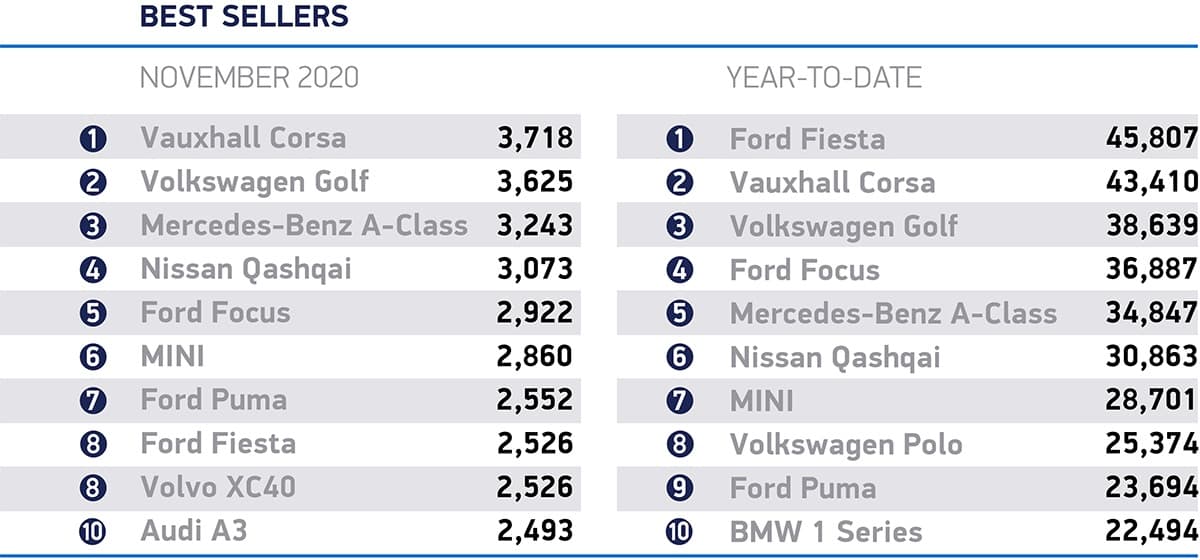Click the rank 10 badge beside BMW 1 Series

[680, 531]
